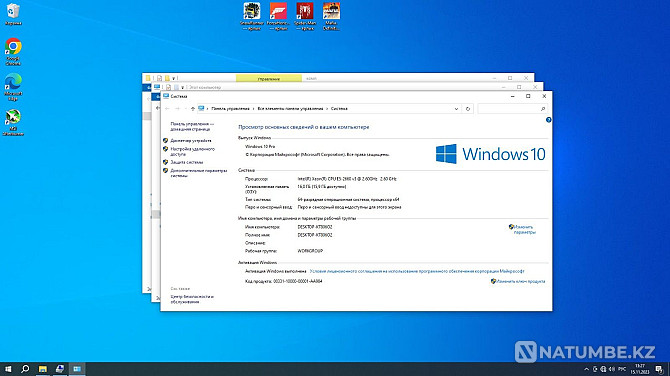670x376 pixels.
Task: Maximize the Система window
Action: coord(528,96)
